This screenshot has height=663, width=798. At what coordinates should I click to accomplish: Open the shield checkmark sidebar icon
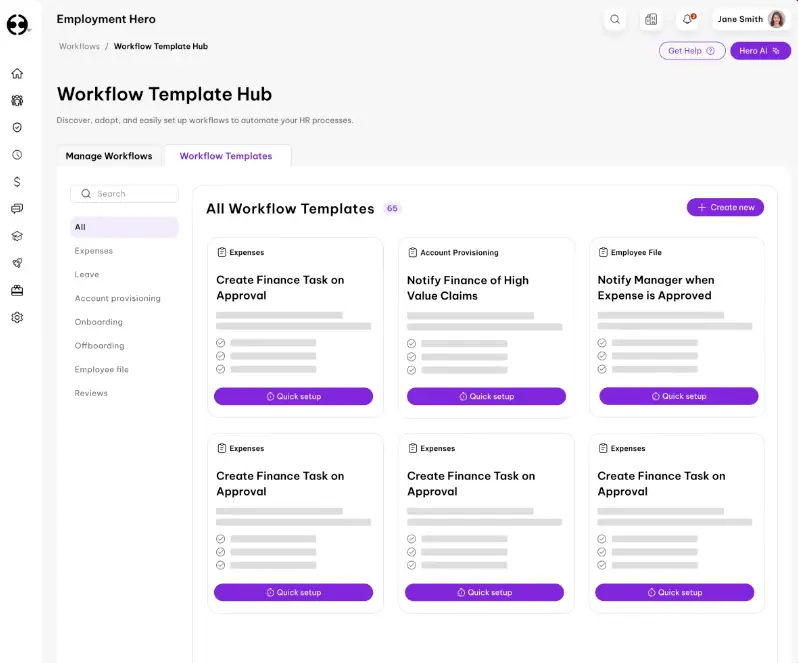(17, 127)
